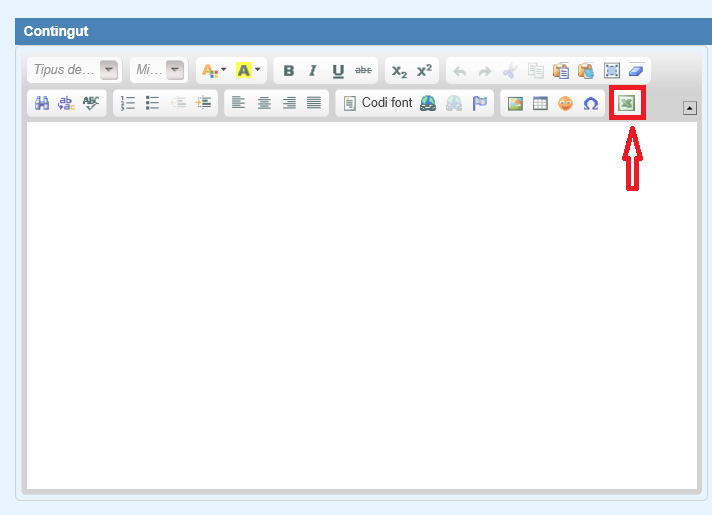Screen dimensions: 712x515
Task: Toggle italic text style
Action: [313, 71]
